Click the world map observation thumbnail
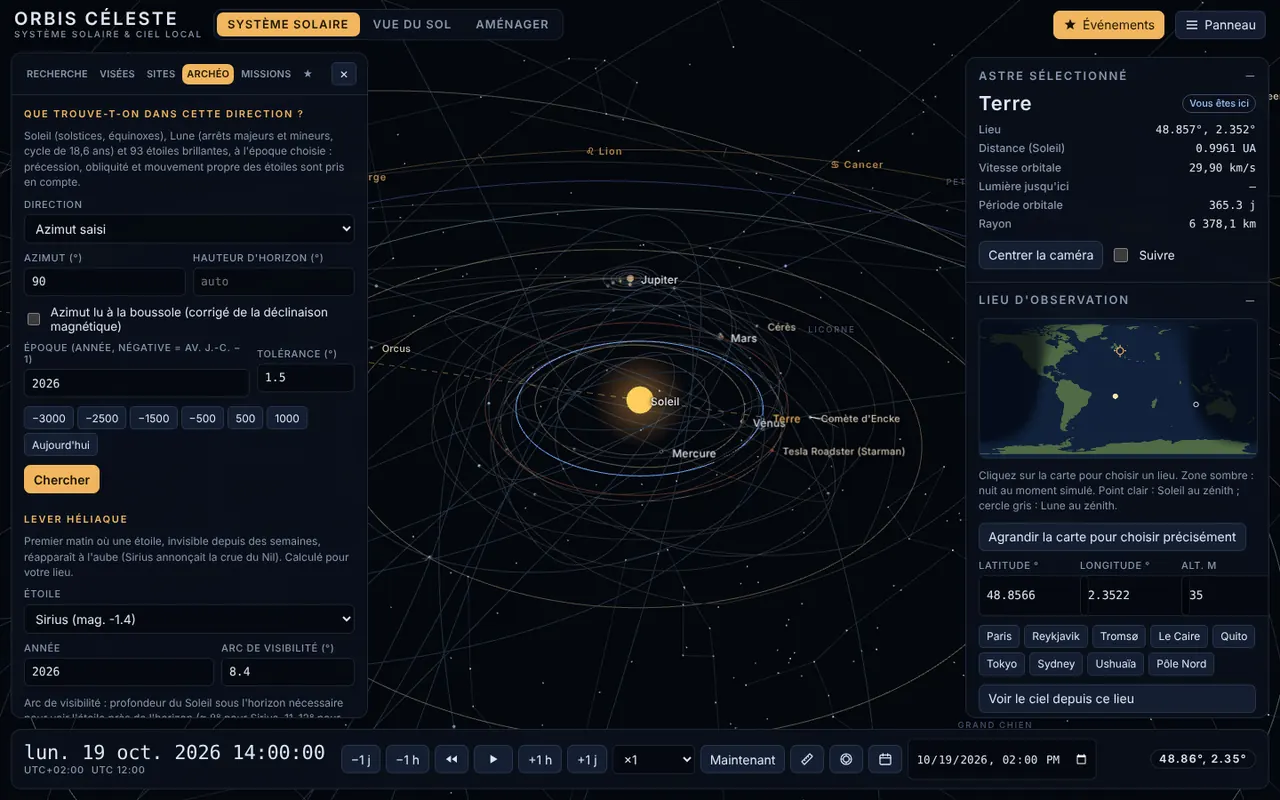The height and width of the screenshot is (800, 1280). [x=1117, y=388]
